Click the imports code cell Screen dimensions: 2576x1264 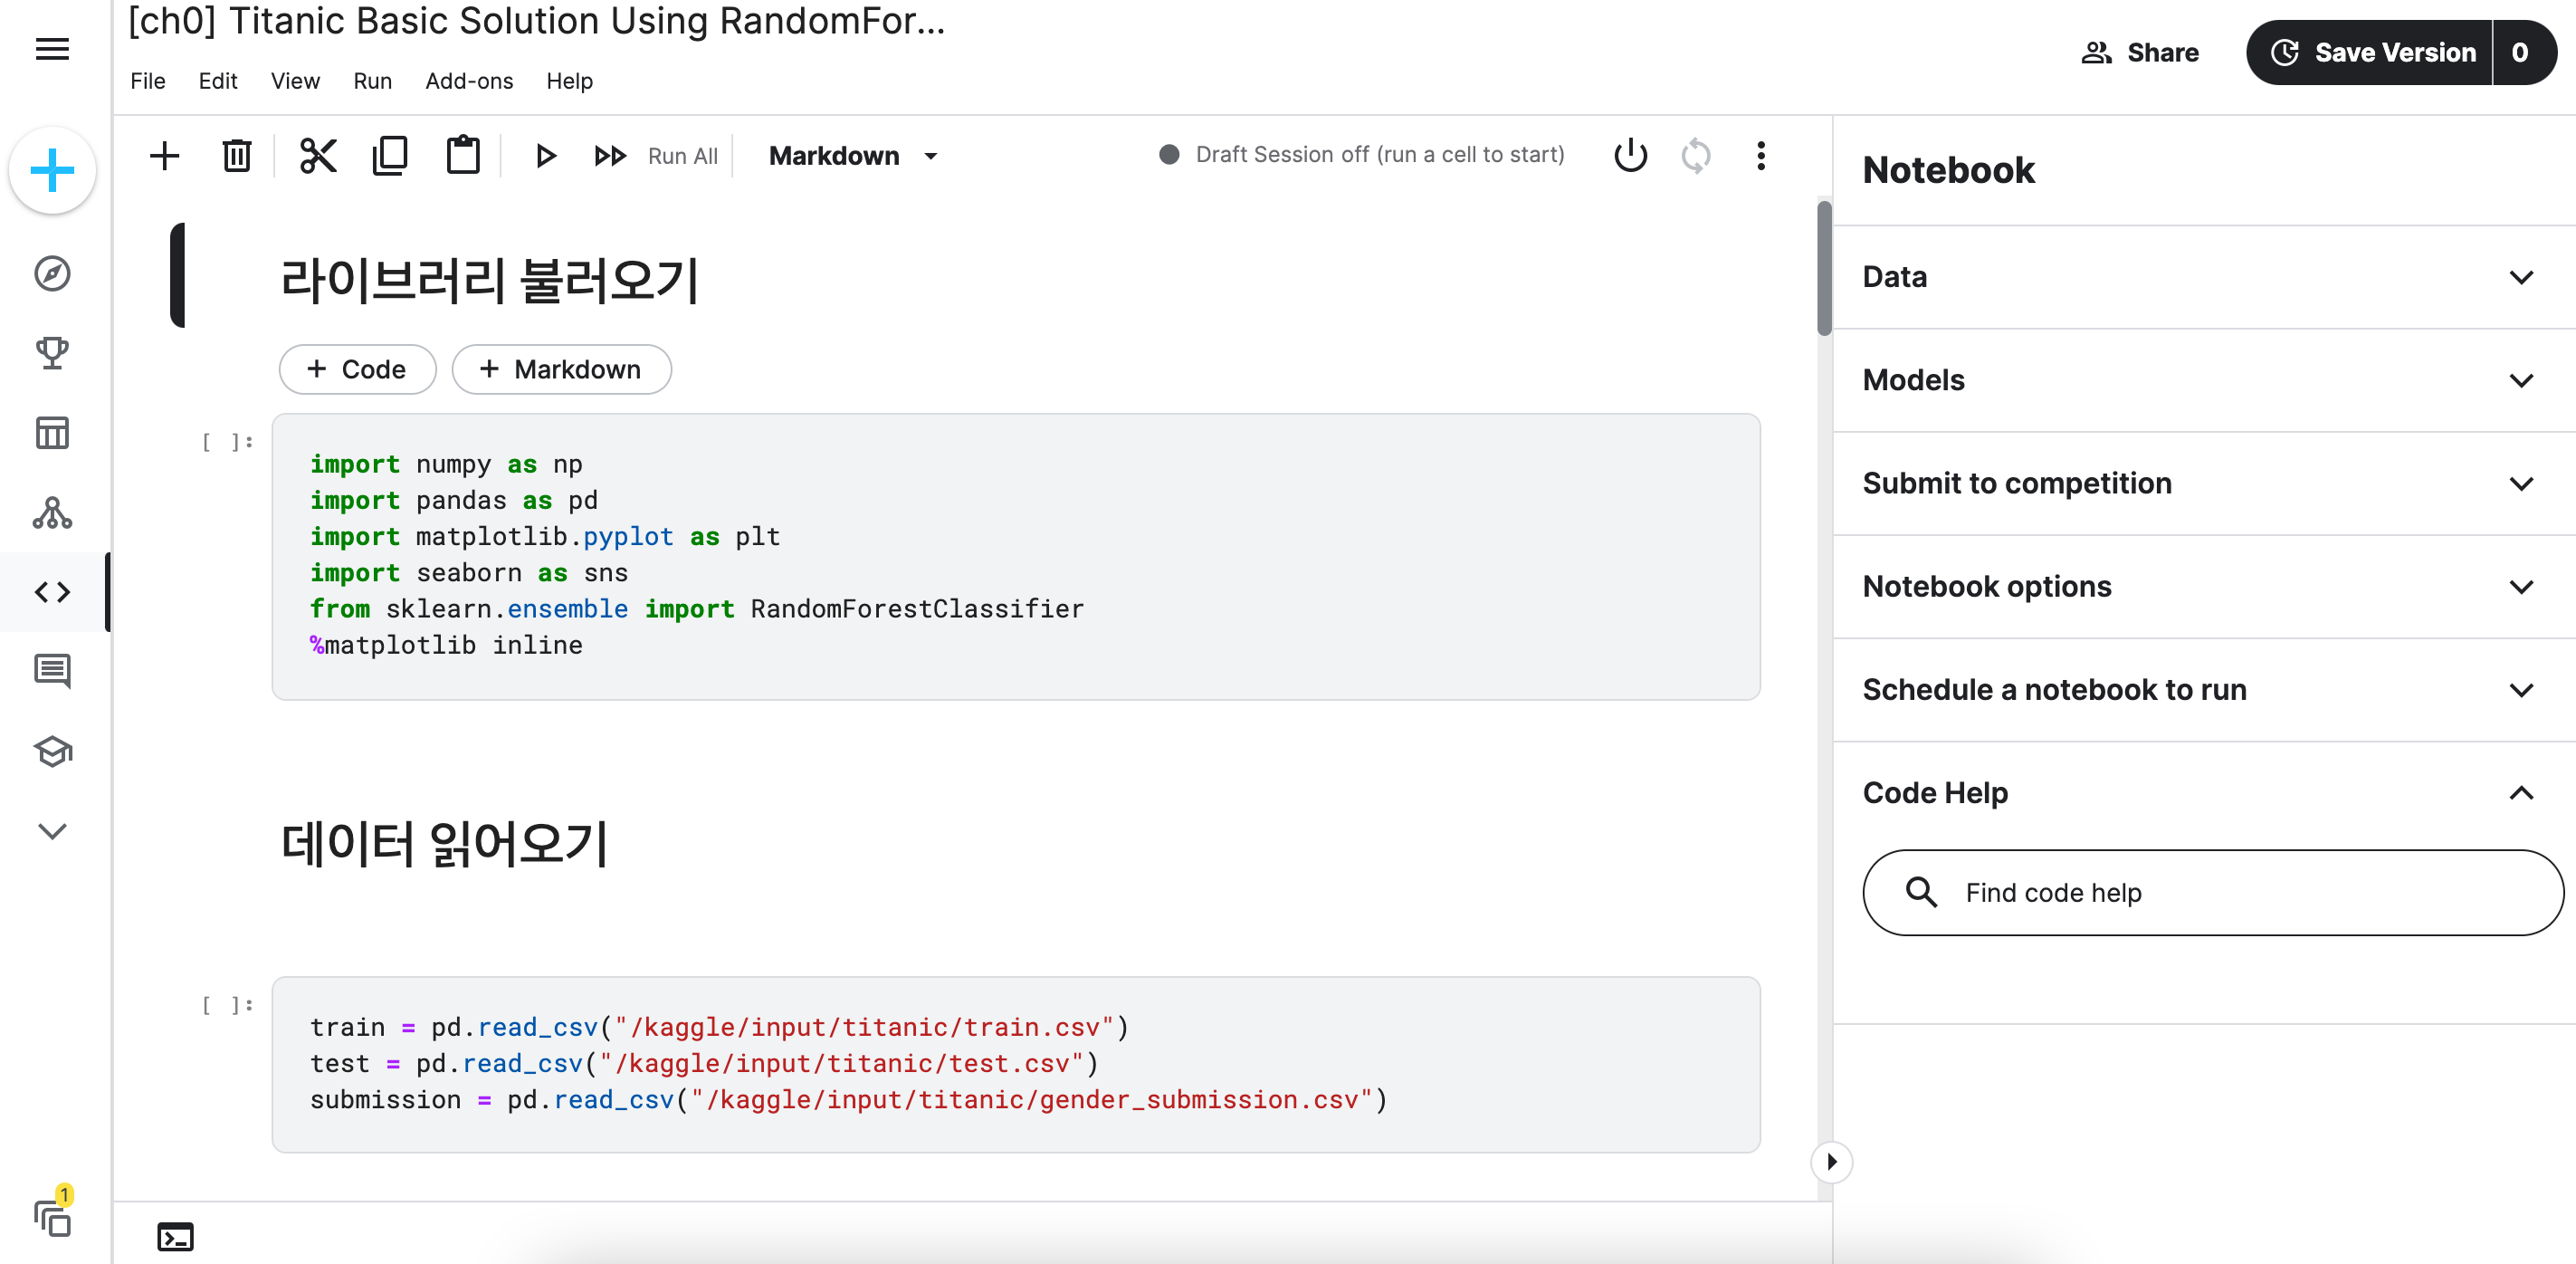tap(1015, 556)
